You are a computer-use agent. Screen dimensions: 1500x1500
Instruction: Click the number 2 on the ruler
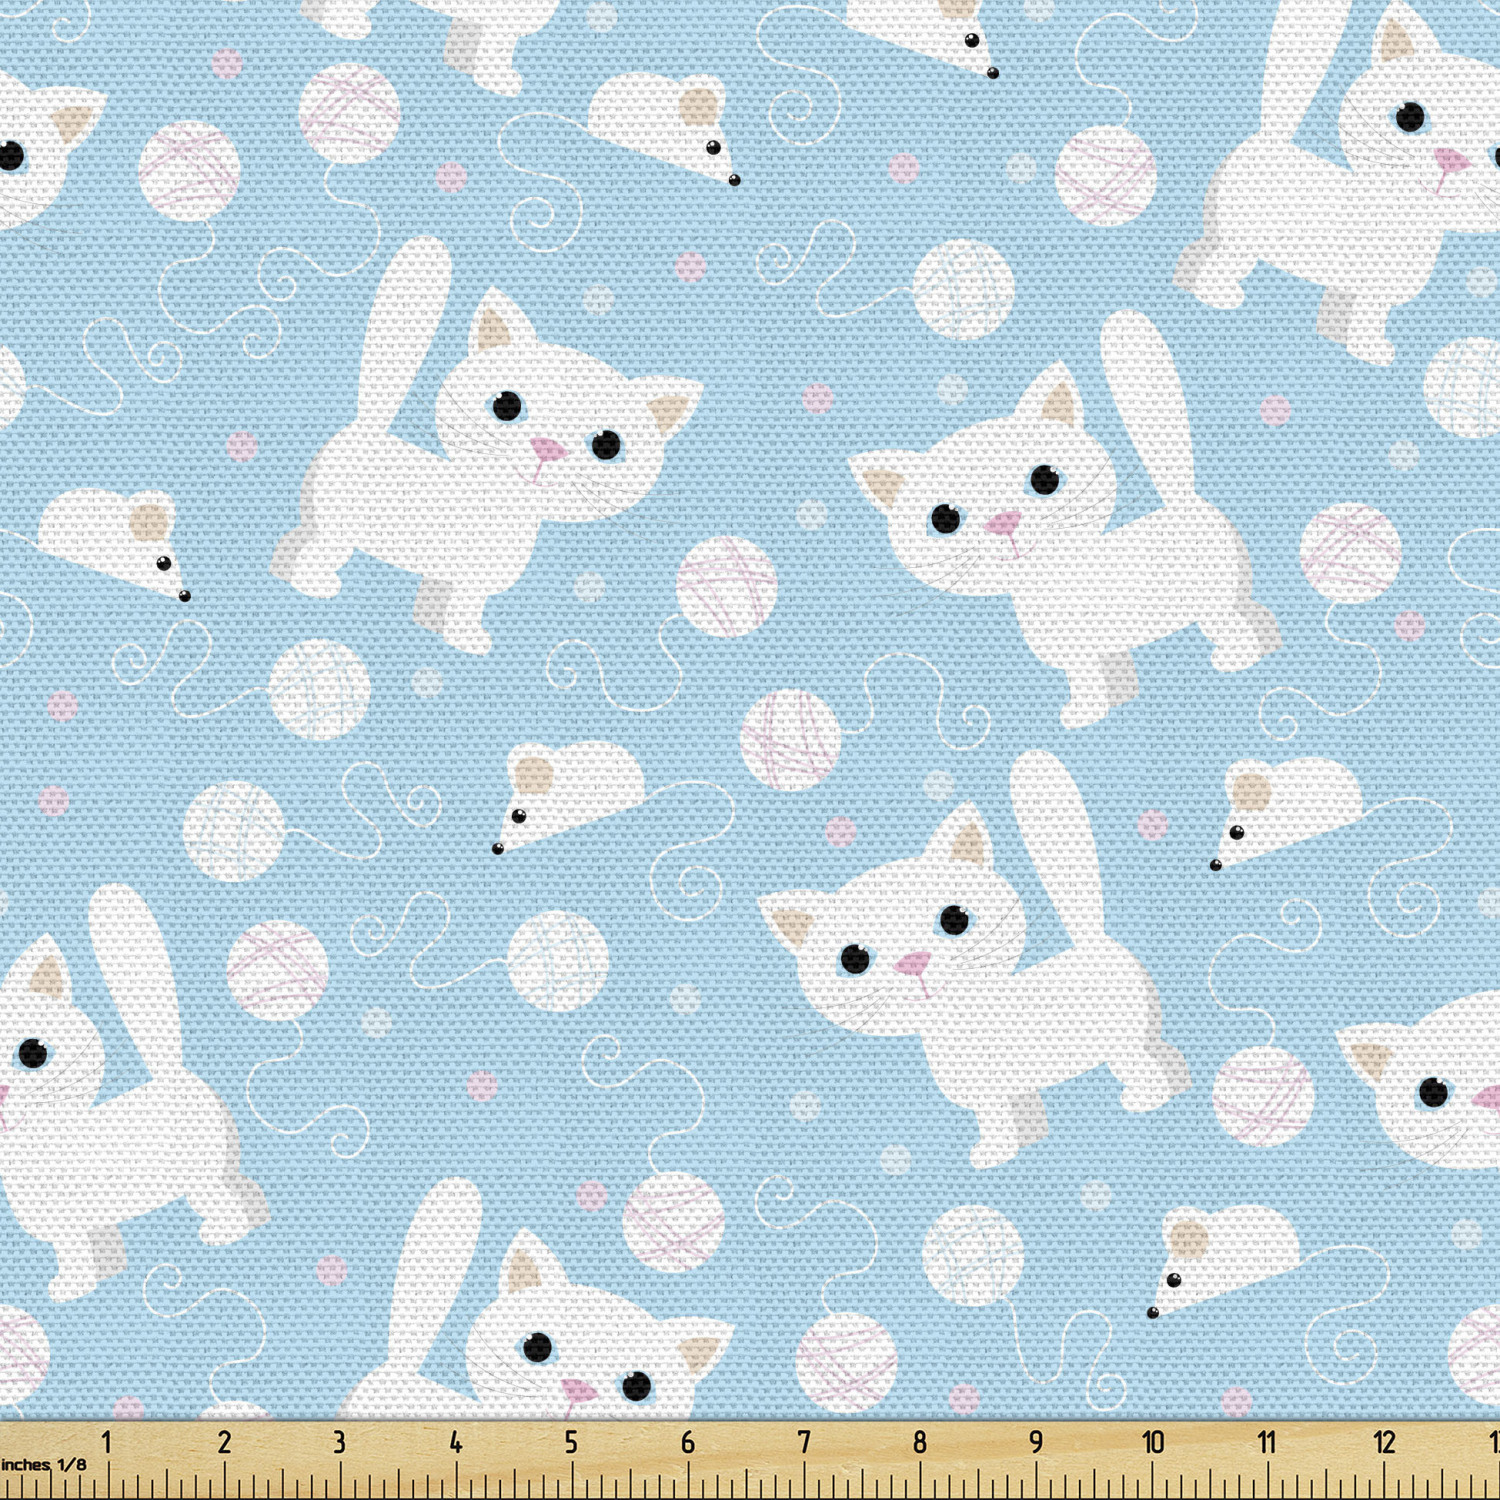point(224,1442)
